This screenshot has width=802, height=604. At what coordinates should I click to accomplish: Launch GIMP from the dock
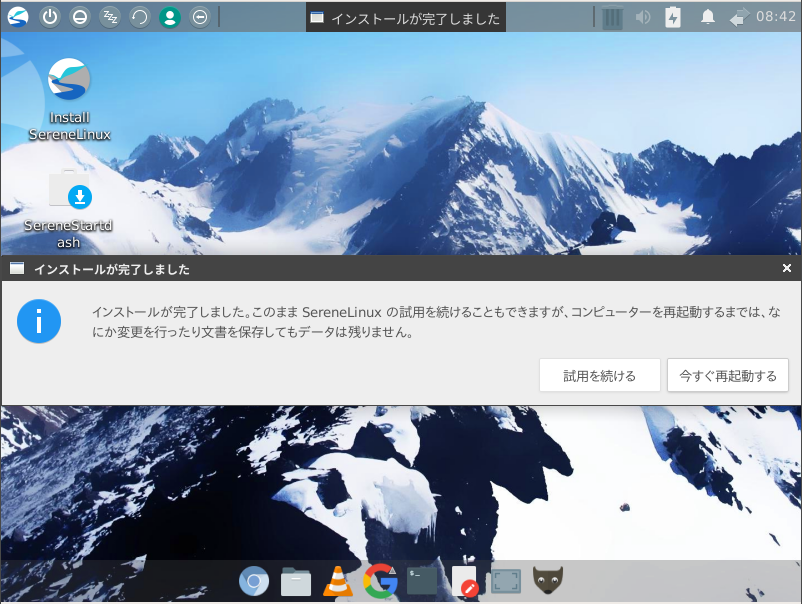click(x=548, y=580)
